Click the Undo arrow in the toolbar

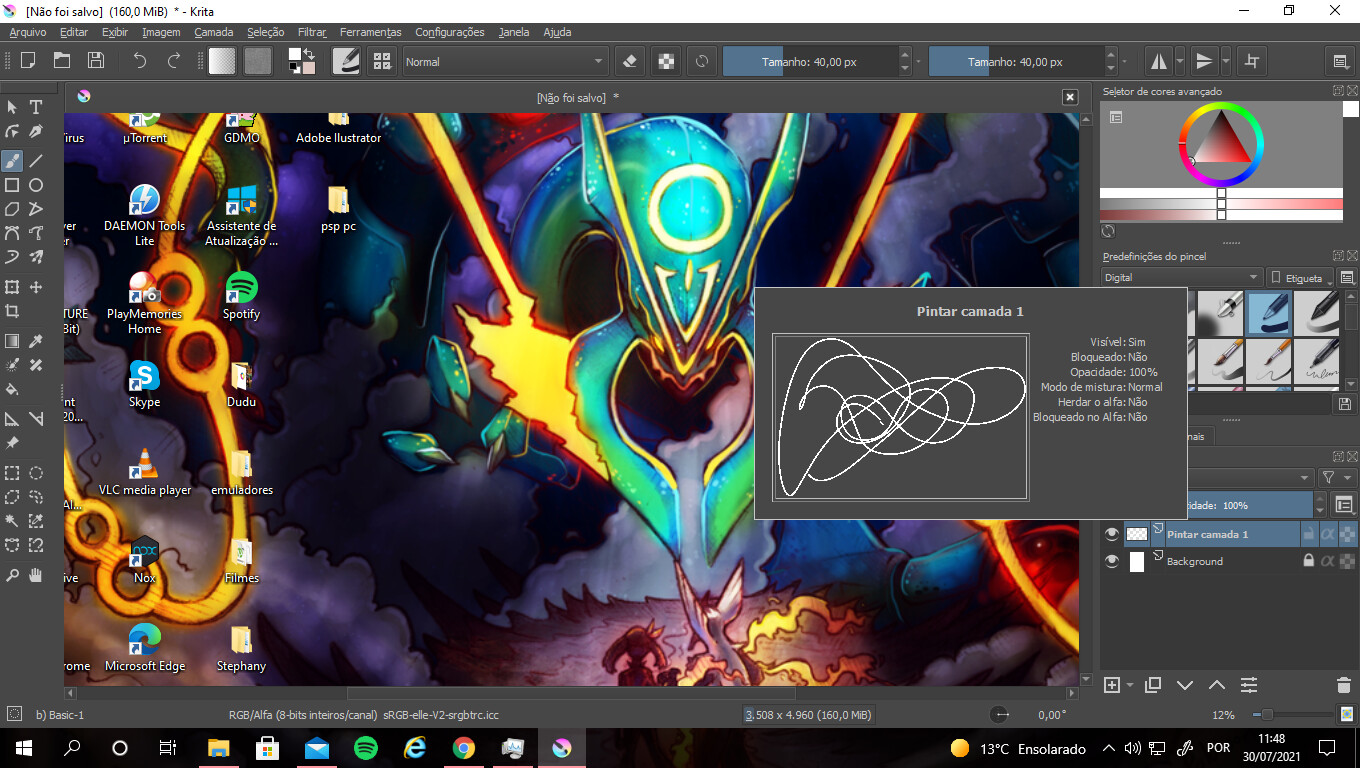pyautogui.click(x=140, y=61)
